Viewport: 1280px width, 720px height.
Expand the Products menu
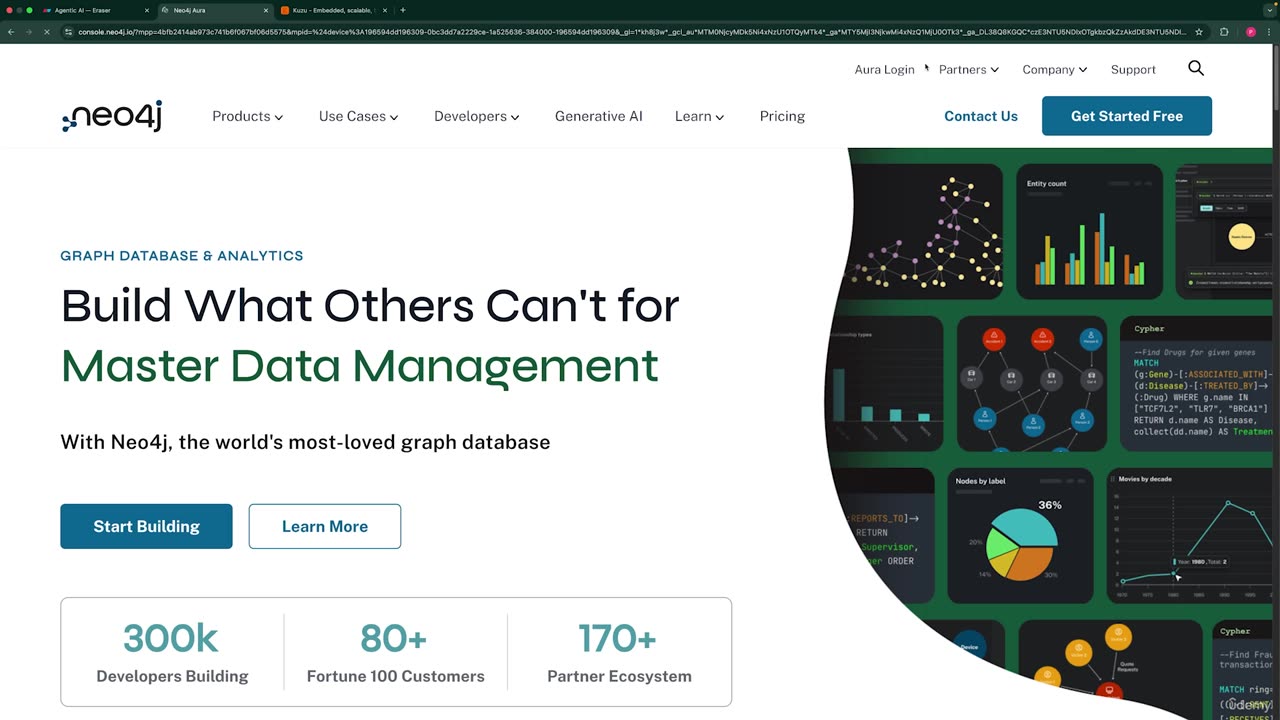(x=247, y=116)
